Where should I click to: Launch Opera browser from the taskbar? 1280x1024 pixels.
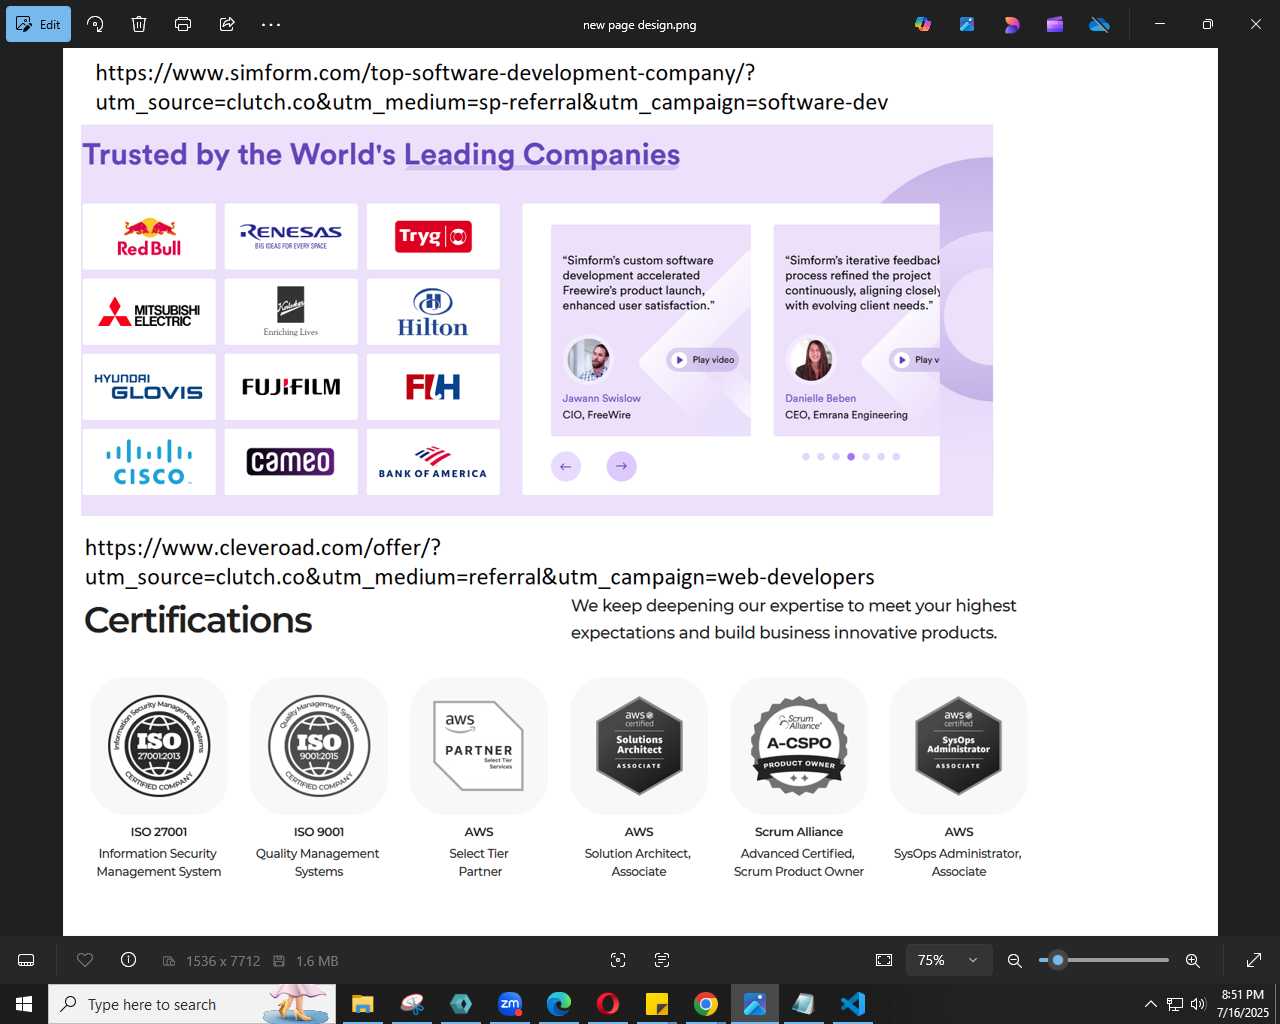pyautogui.click(x=608, y=1004)
